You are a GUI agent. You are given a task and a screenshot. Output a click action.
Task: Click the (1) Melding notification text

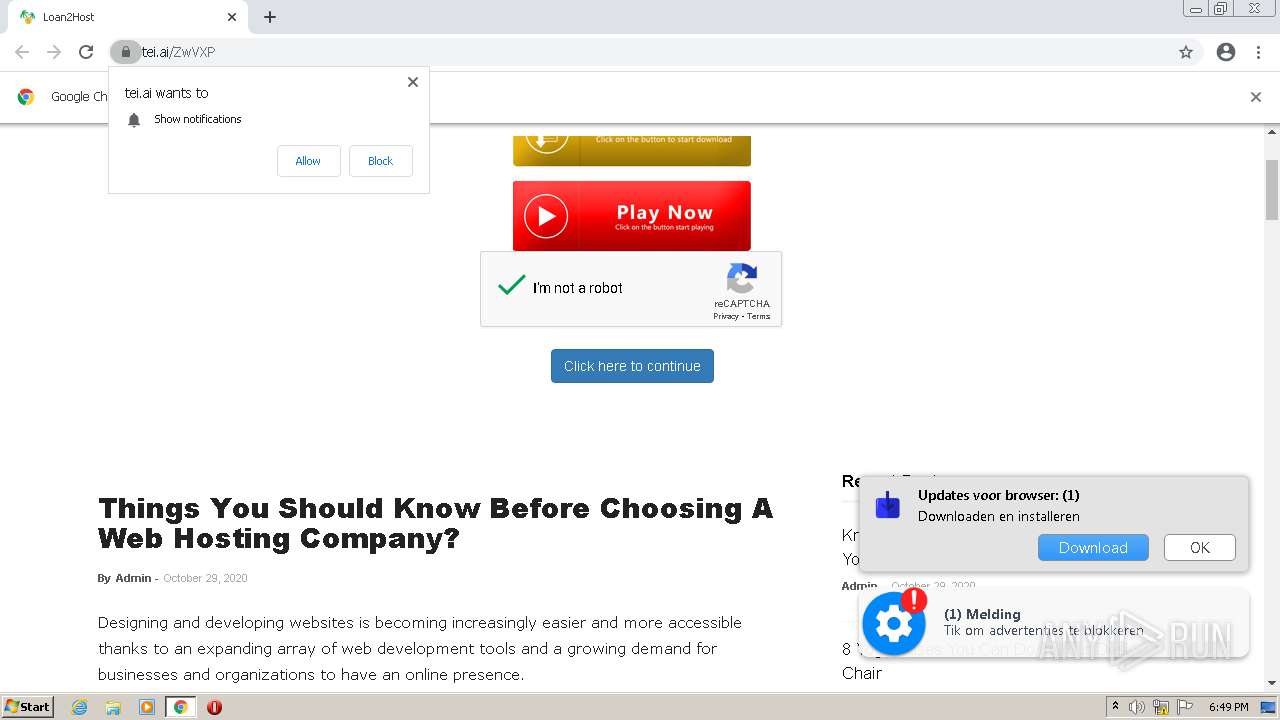[982, 614]
